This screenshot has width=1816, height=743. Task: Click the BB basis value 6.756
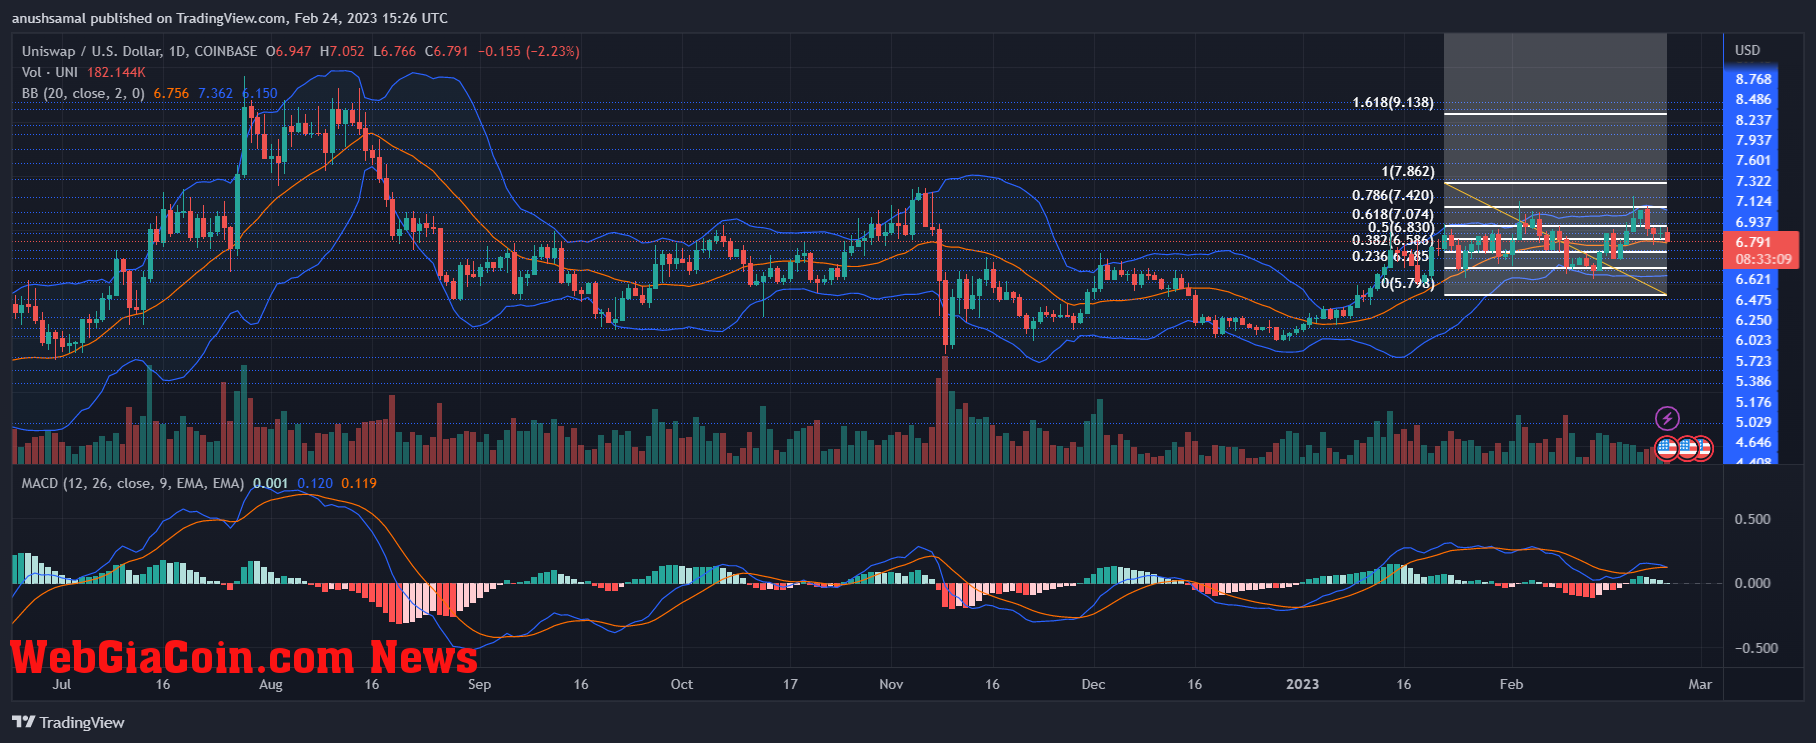(x=171, y=93)
